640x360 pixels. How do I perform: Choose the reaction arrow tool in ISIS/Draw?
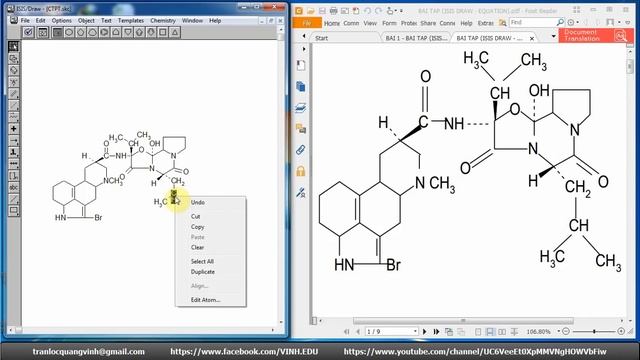[x=13, y=141]
